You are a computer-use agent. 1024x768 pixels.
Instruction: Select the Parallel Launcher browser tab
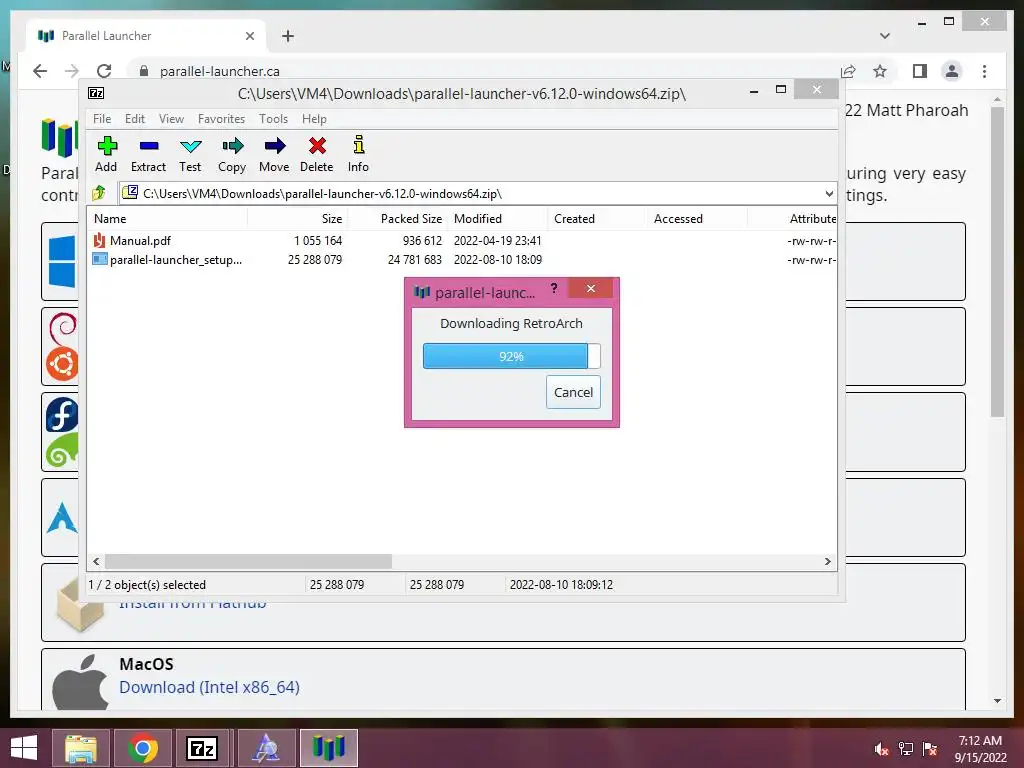coord(147,36)
